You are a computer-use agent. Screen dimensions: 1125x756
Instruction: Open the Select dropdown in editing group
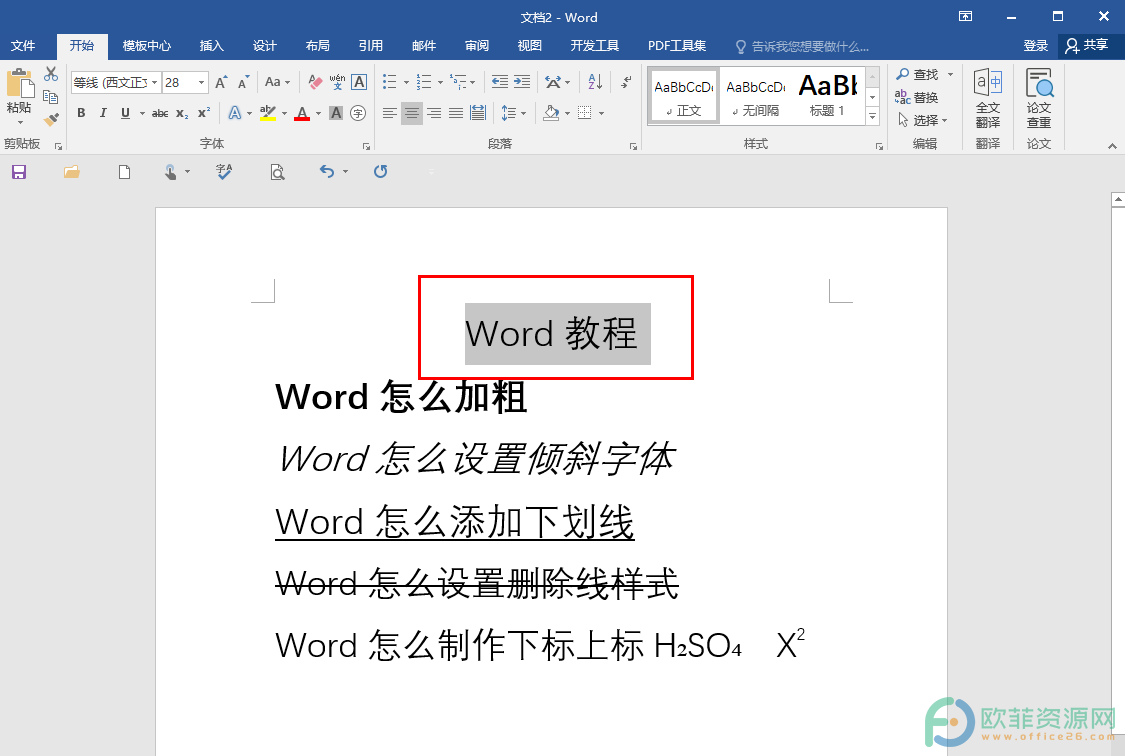[x=923, y=121]
